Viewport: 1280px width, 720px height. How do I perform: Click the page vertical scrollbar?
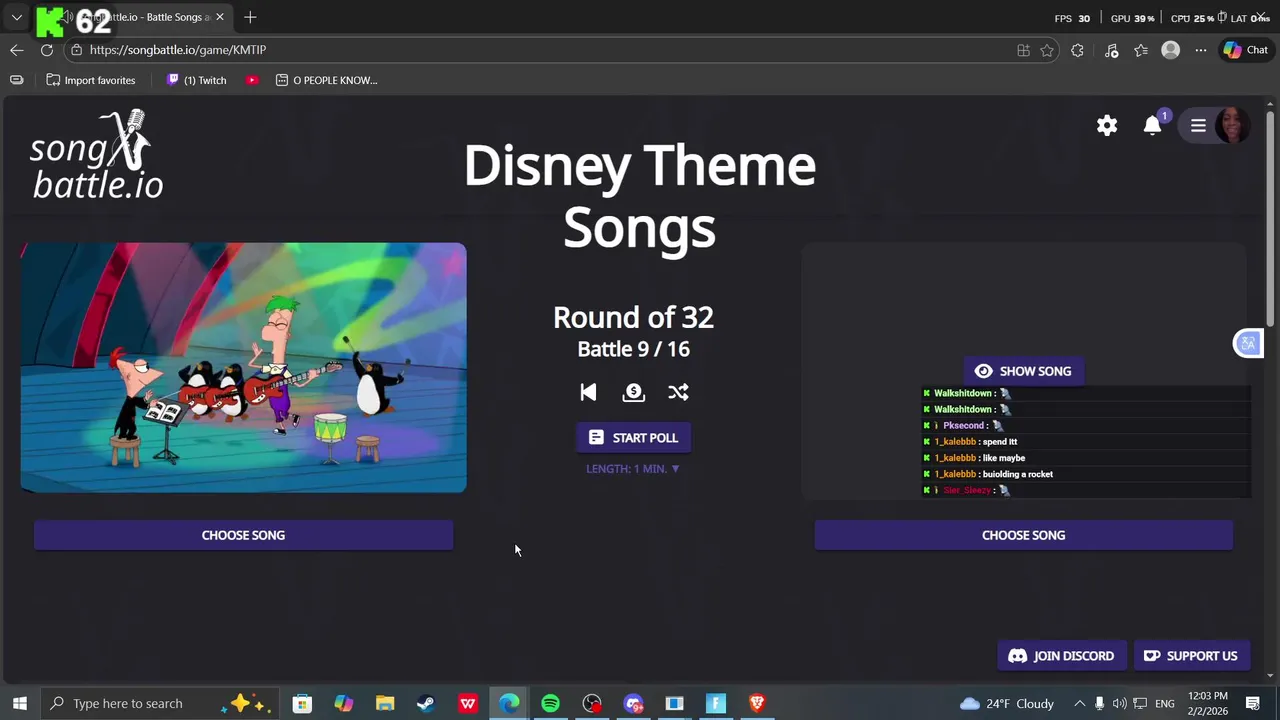click(x=1271, y=220)
